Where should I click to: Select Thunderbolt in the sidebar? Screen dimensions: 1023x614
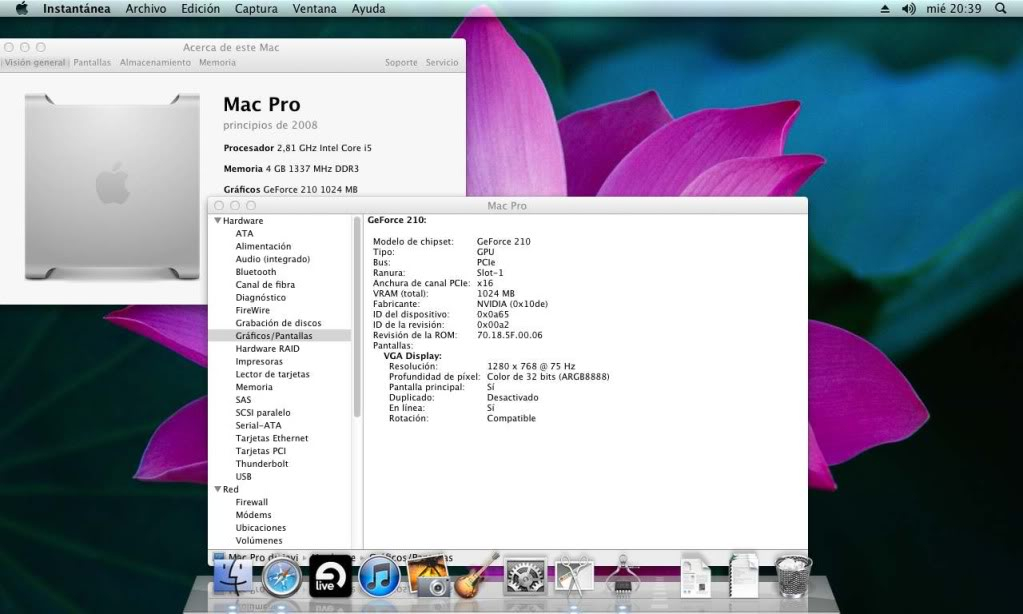pos(262,463)
